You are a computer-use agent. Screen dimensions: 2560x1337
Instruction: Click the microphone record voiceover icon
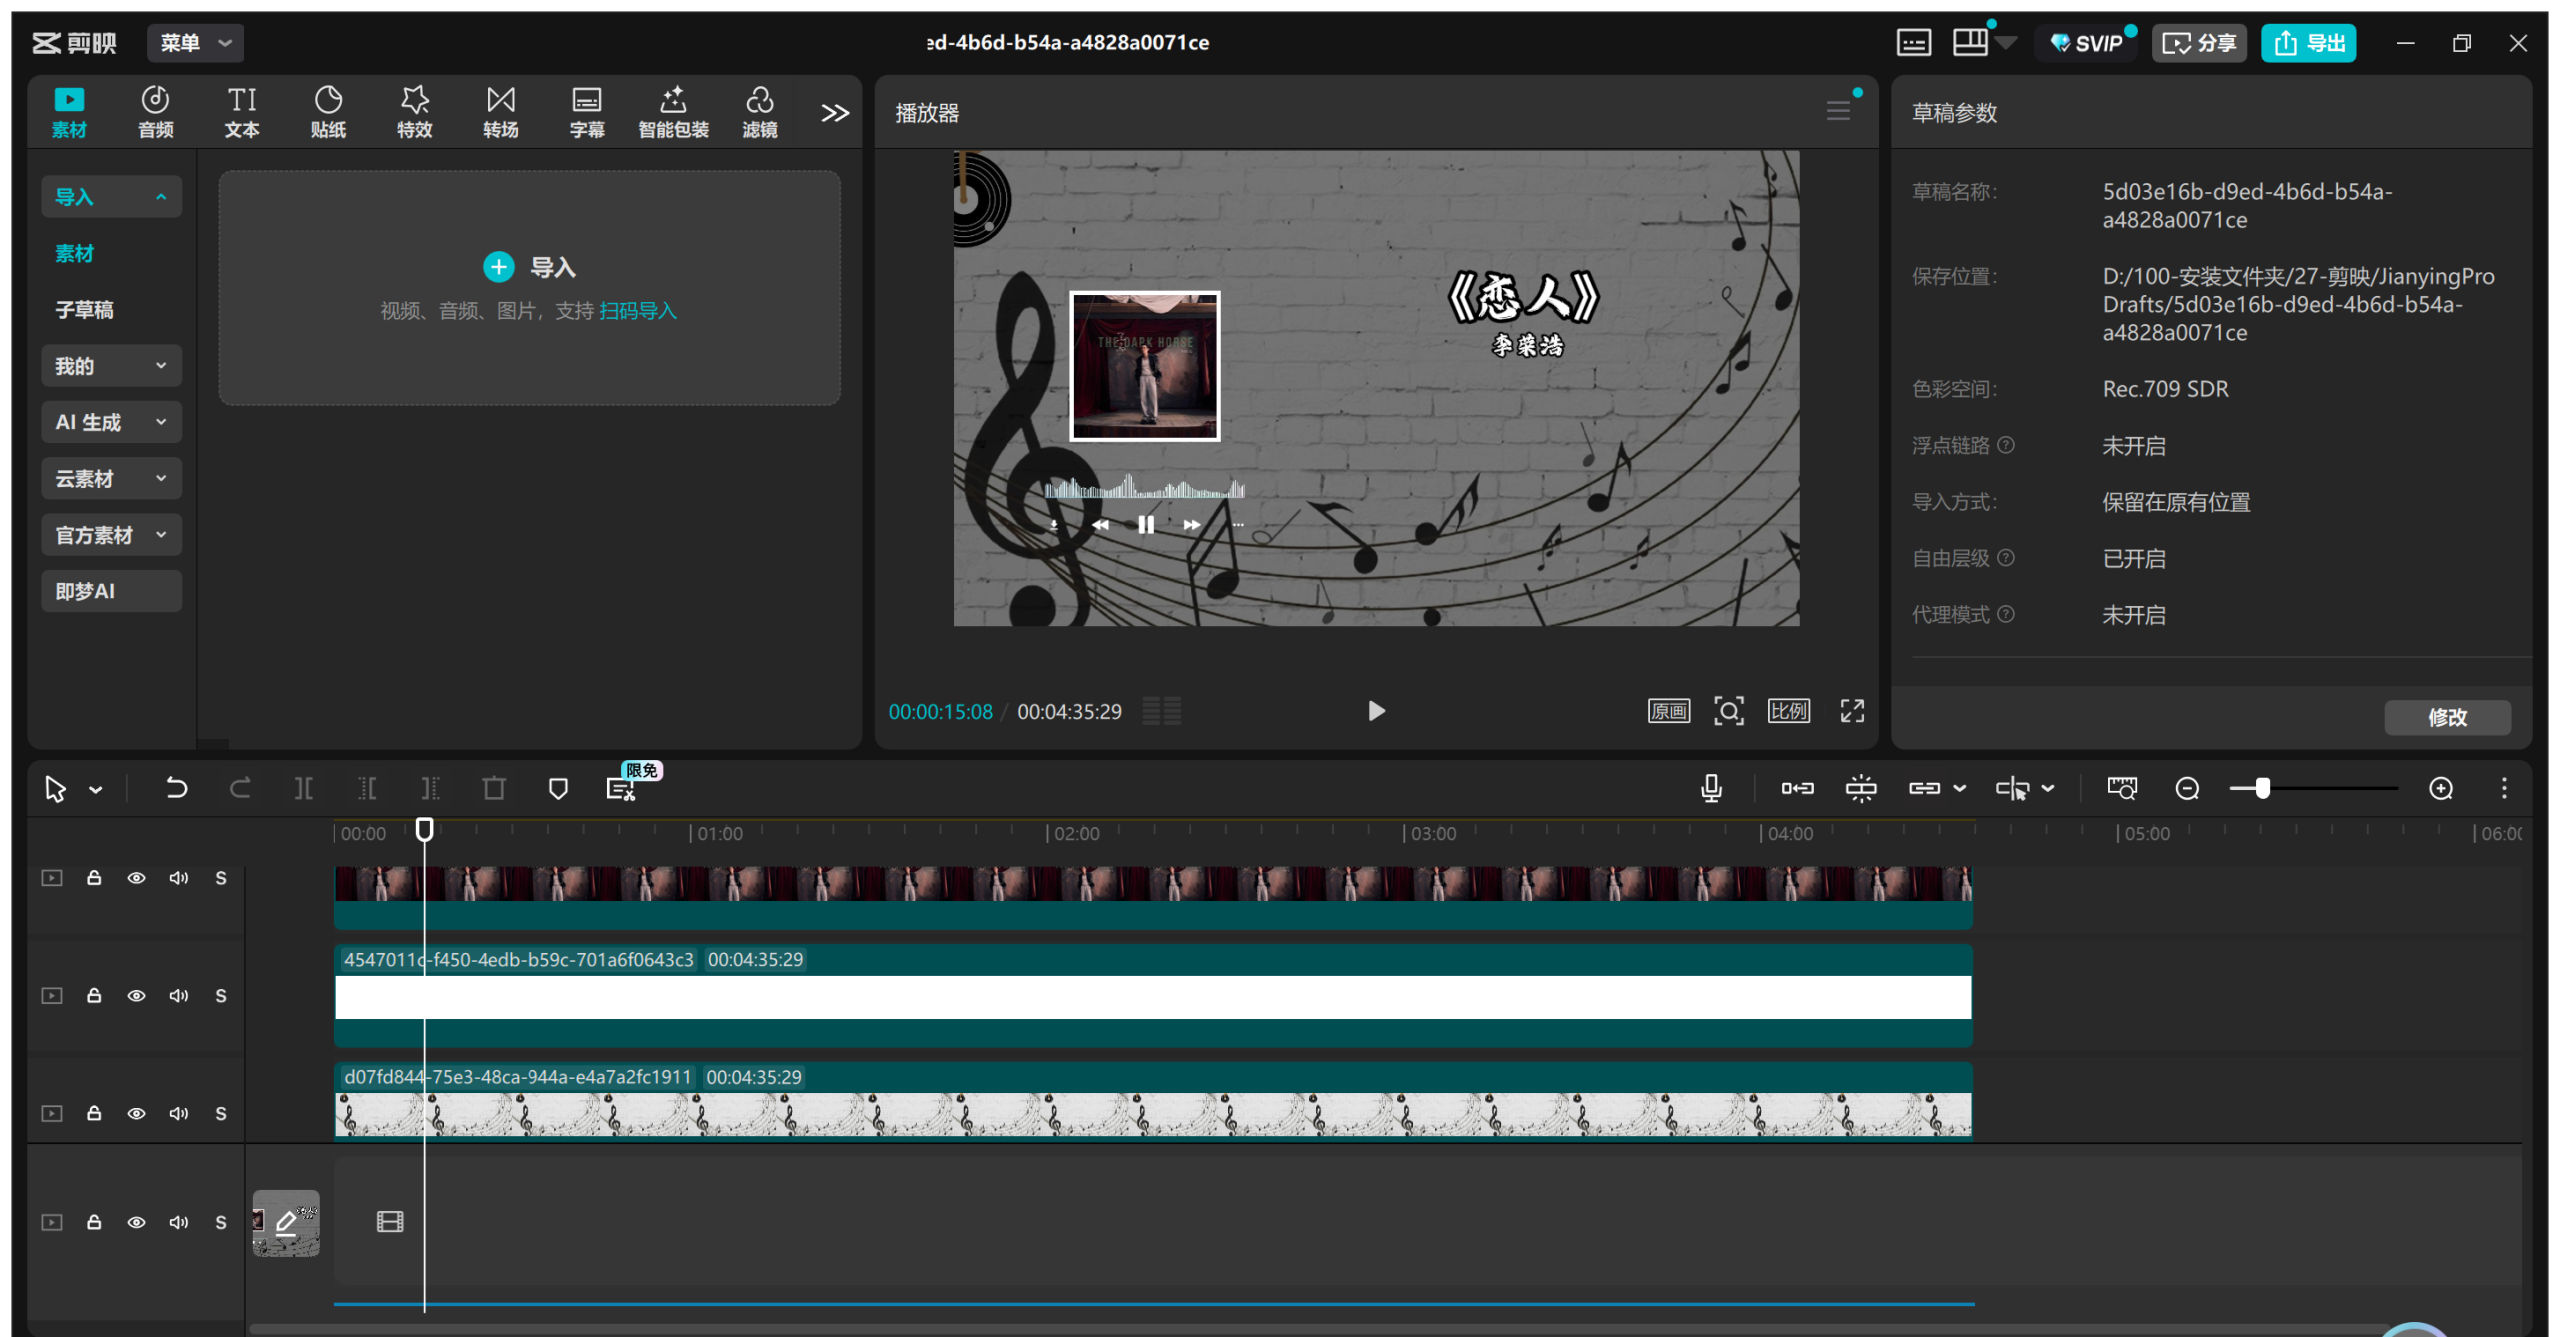click(1711, 789)
